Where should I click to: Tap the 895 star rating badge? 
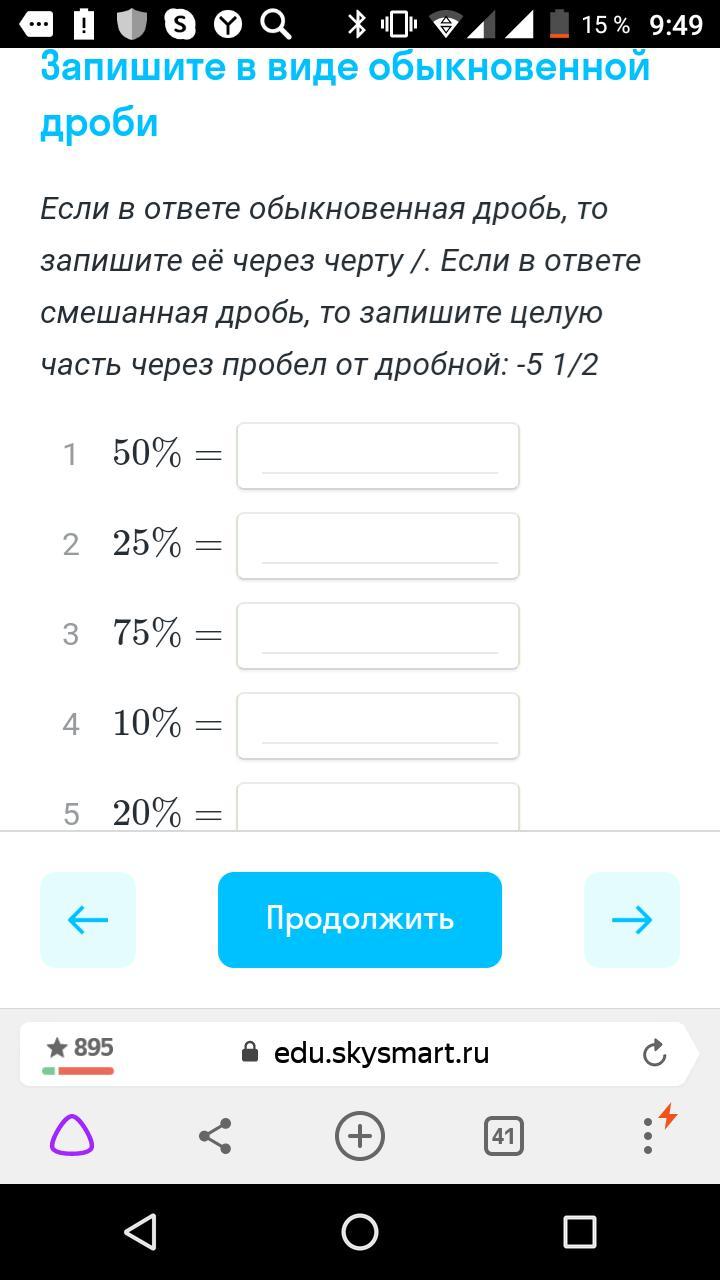(79, 1053)
